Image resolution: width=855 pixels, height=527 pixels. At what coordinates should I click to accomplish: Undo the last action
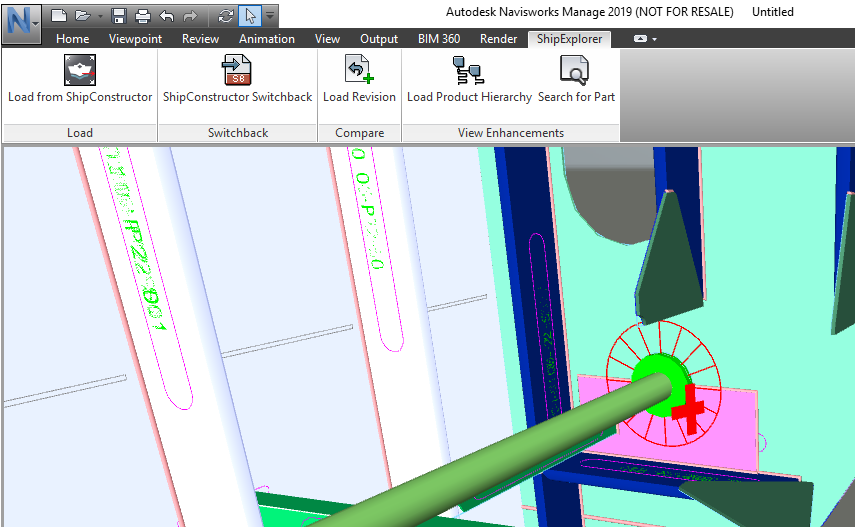(x=166, y=16)
